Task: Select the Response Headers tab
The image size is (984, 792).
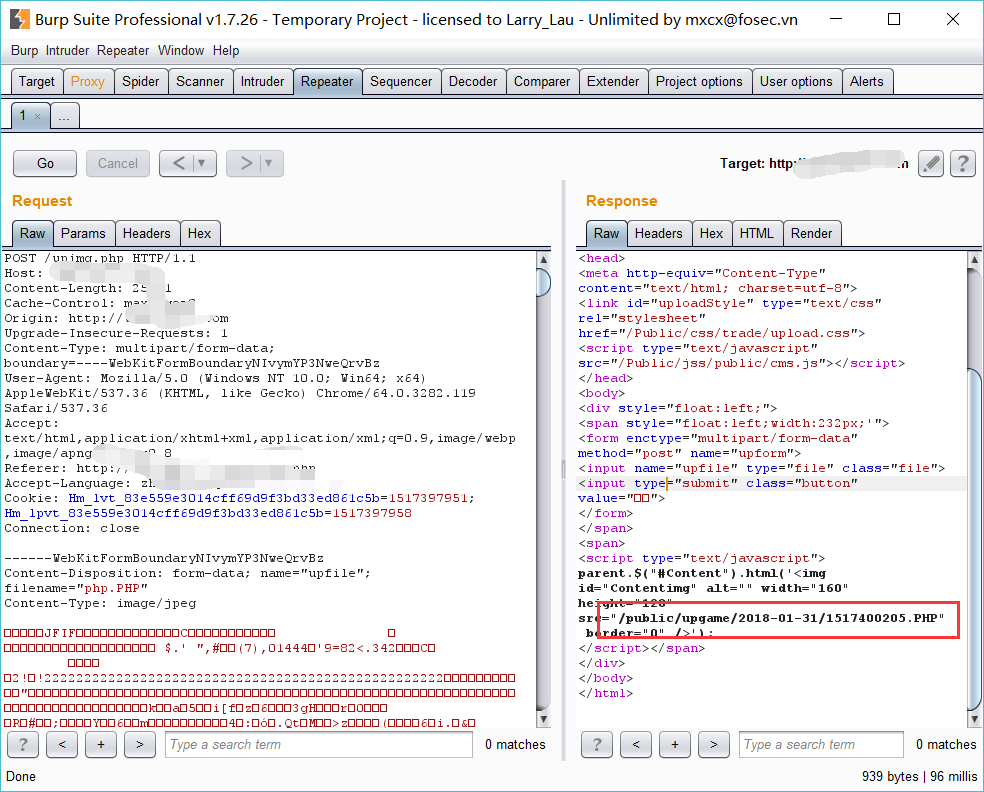Action: (x=658, y=233)
